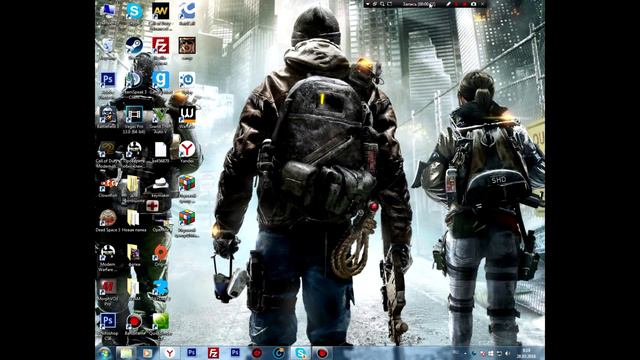Viewport: 640px width, 360px height.
Task: Open the Computer desktop shortcut
Action: [x=108, y=11]
